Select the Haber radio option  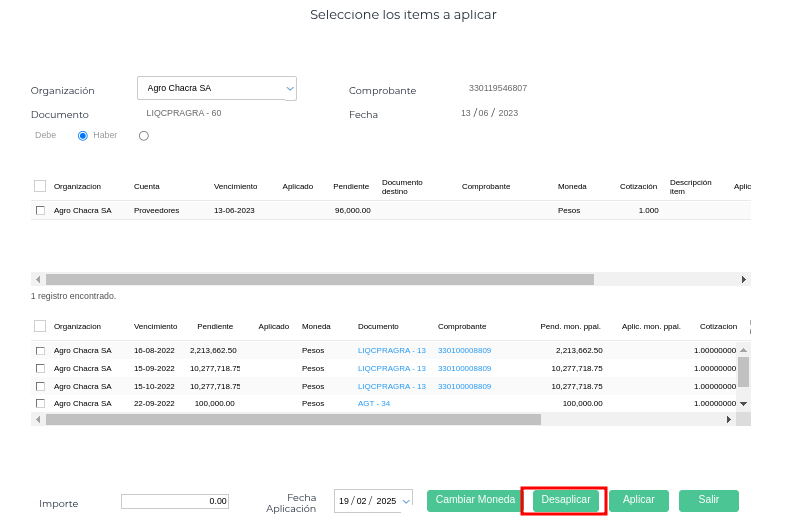tap(83, 136)
